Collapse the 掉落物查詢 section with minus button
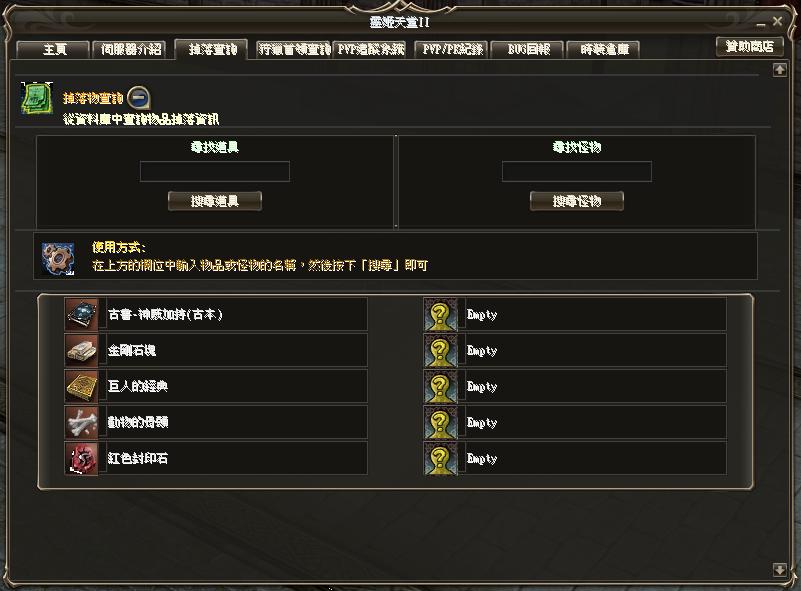 (138, 98)
